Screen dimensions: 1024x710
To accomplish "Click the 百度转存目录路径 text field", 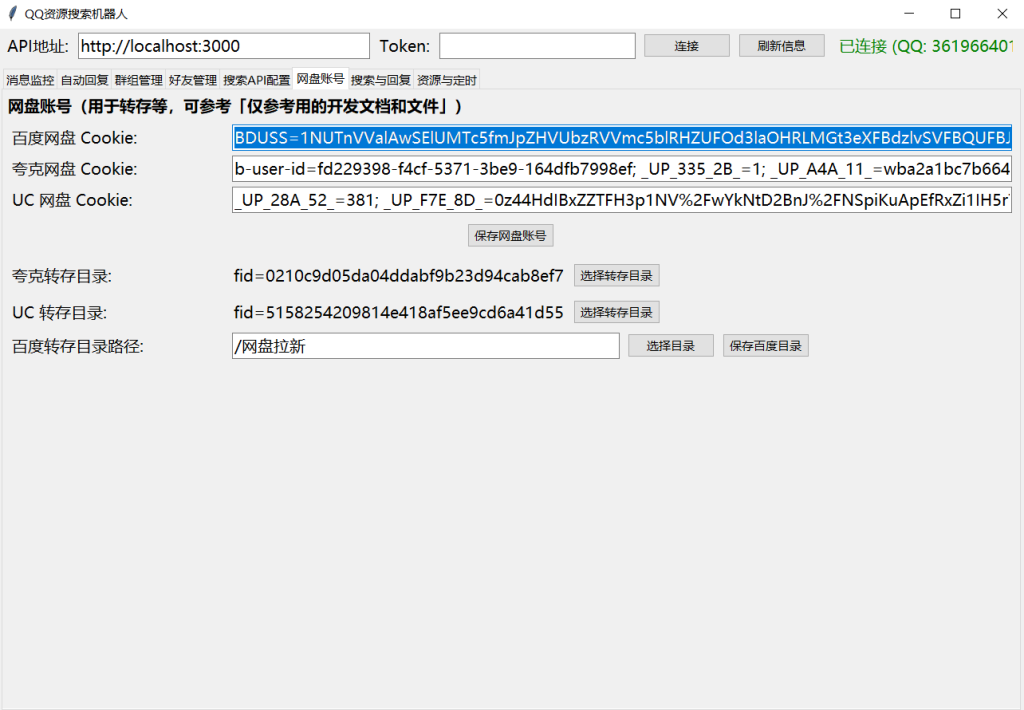I will tap(425, 346).
